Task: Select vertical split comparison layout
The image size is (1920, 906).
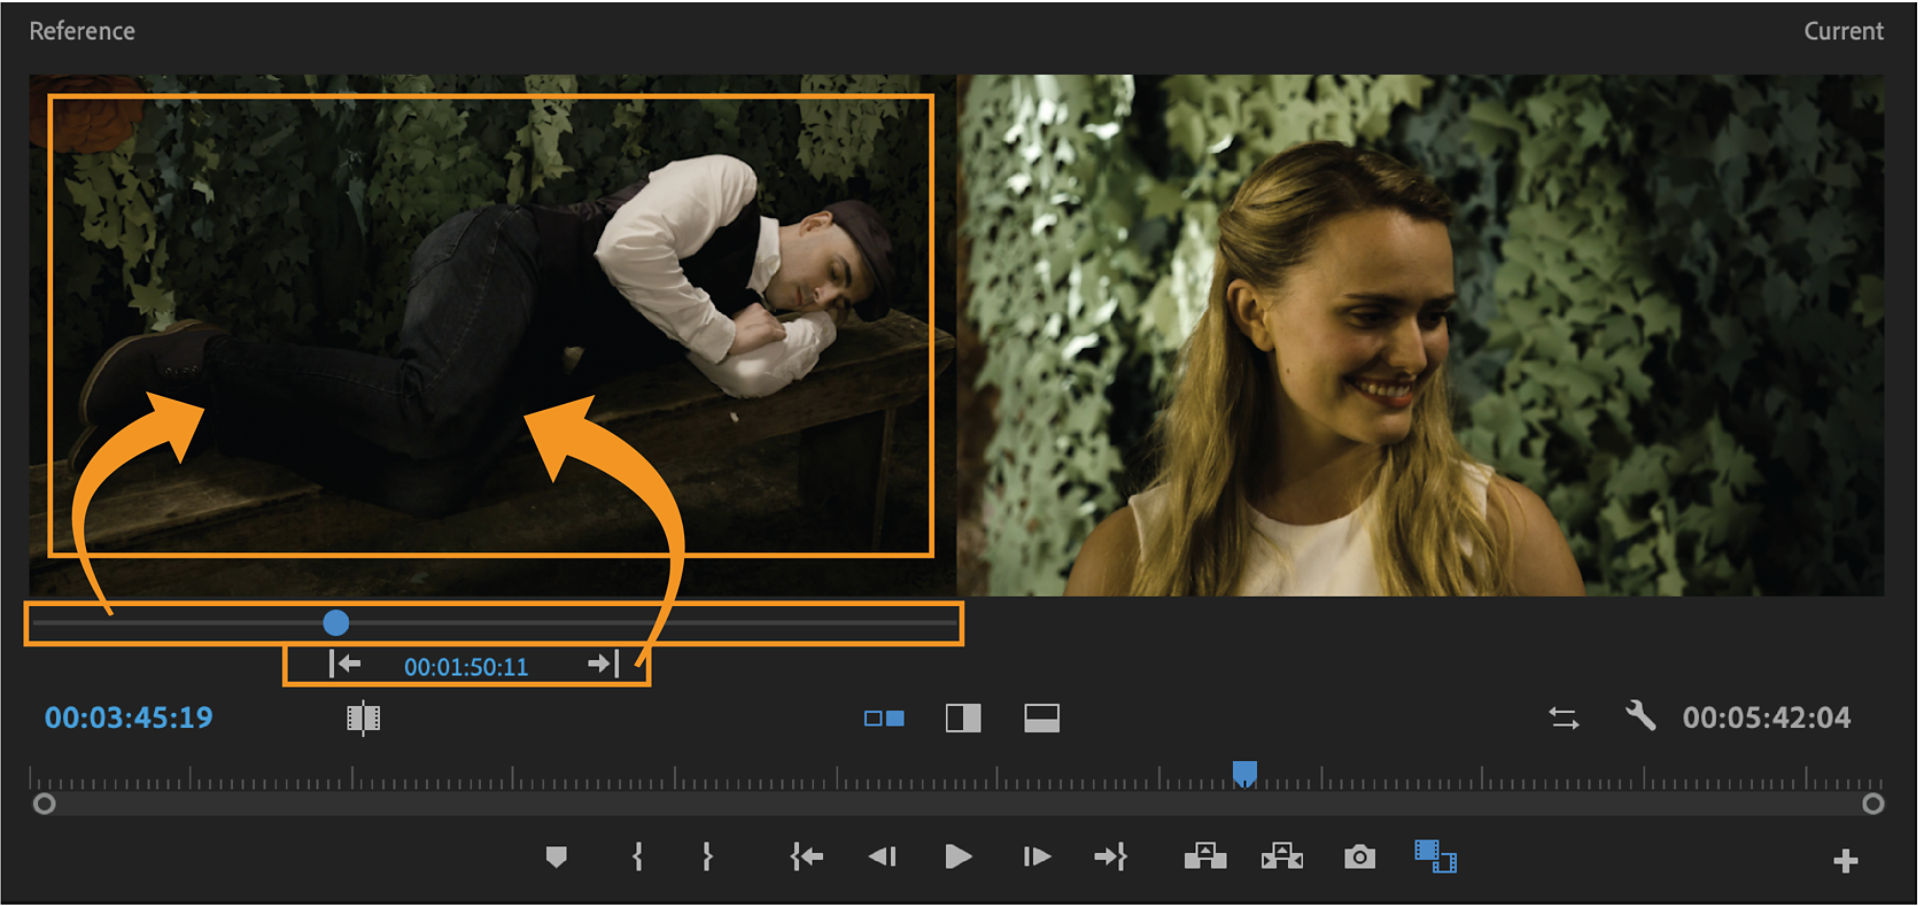Action: 963,718
